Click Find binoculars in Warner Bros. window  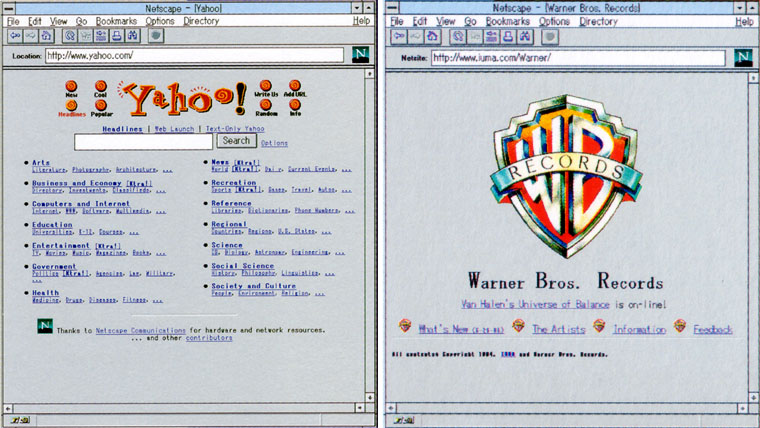coord(524,37)
